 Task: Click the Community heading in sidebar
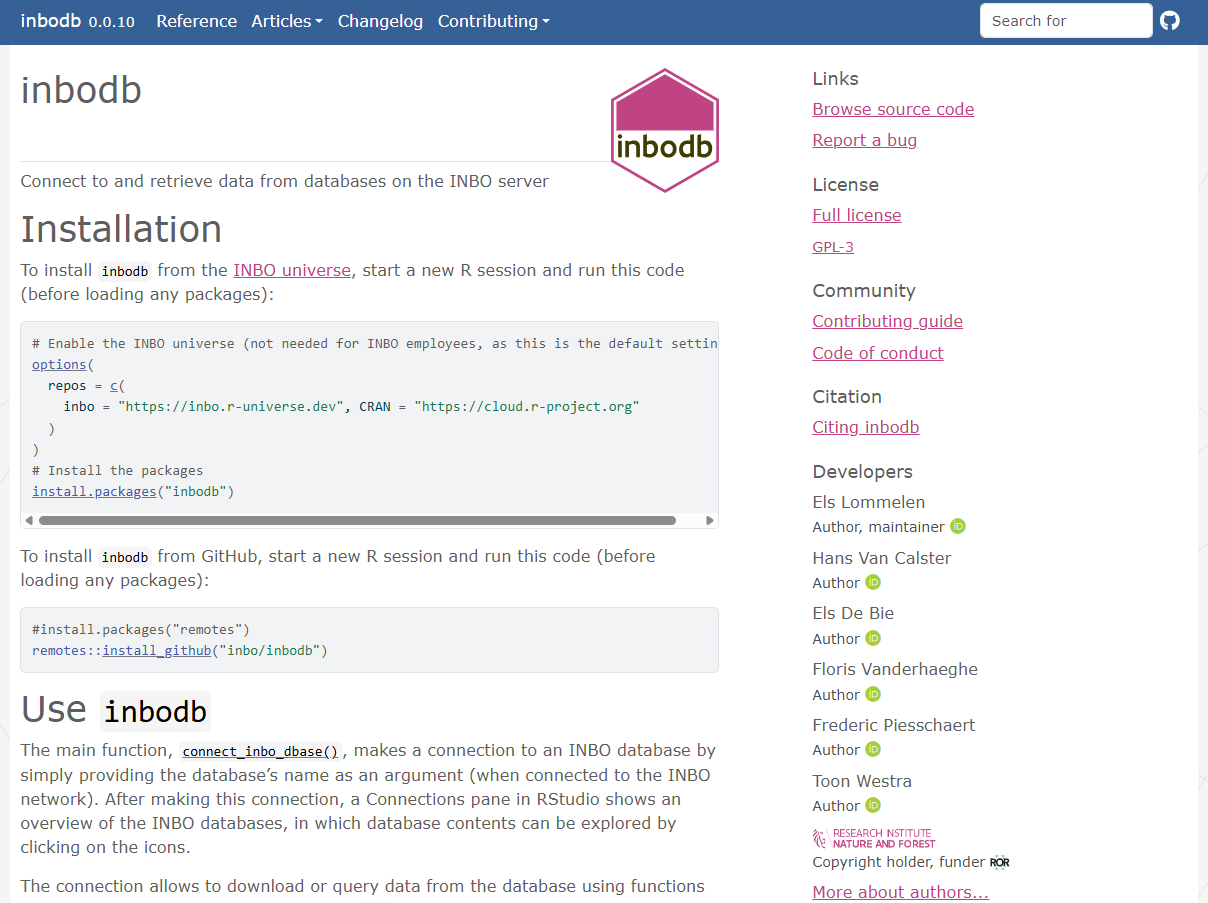pyautogui.click(x=864, y=291)
